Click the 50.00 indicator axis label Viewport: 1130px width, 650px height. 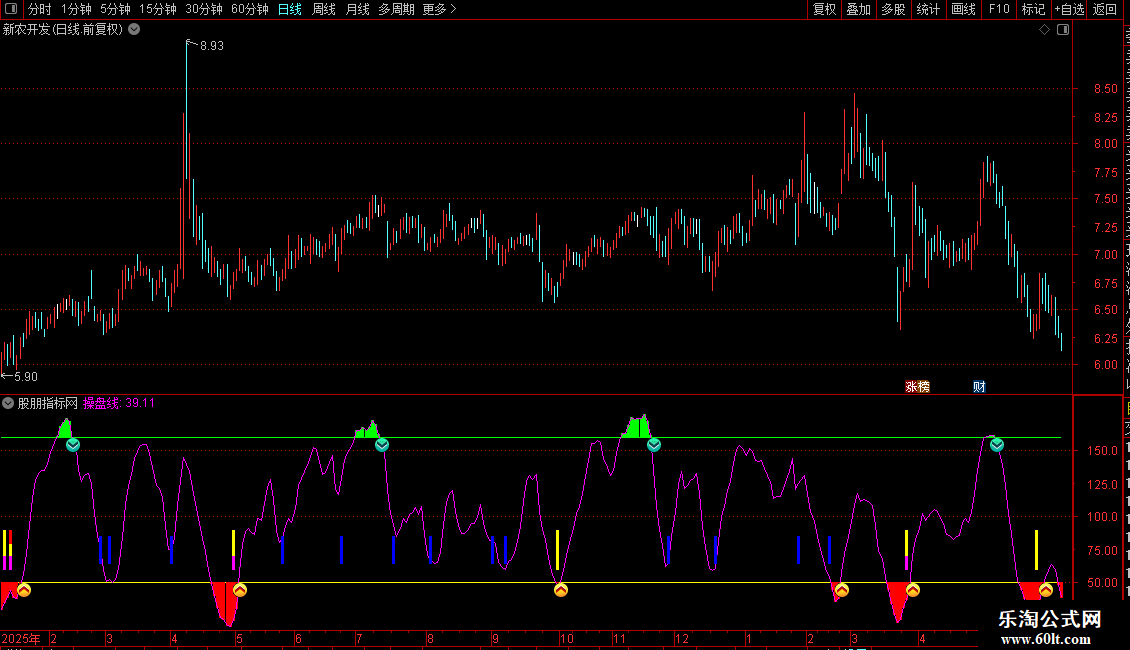point(1103,582)
